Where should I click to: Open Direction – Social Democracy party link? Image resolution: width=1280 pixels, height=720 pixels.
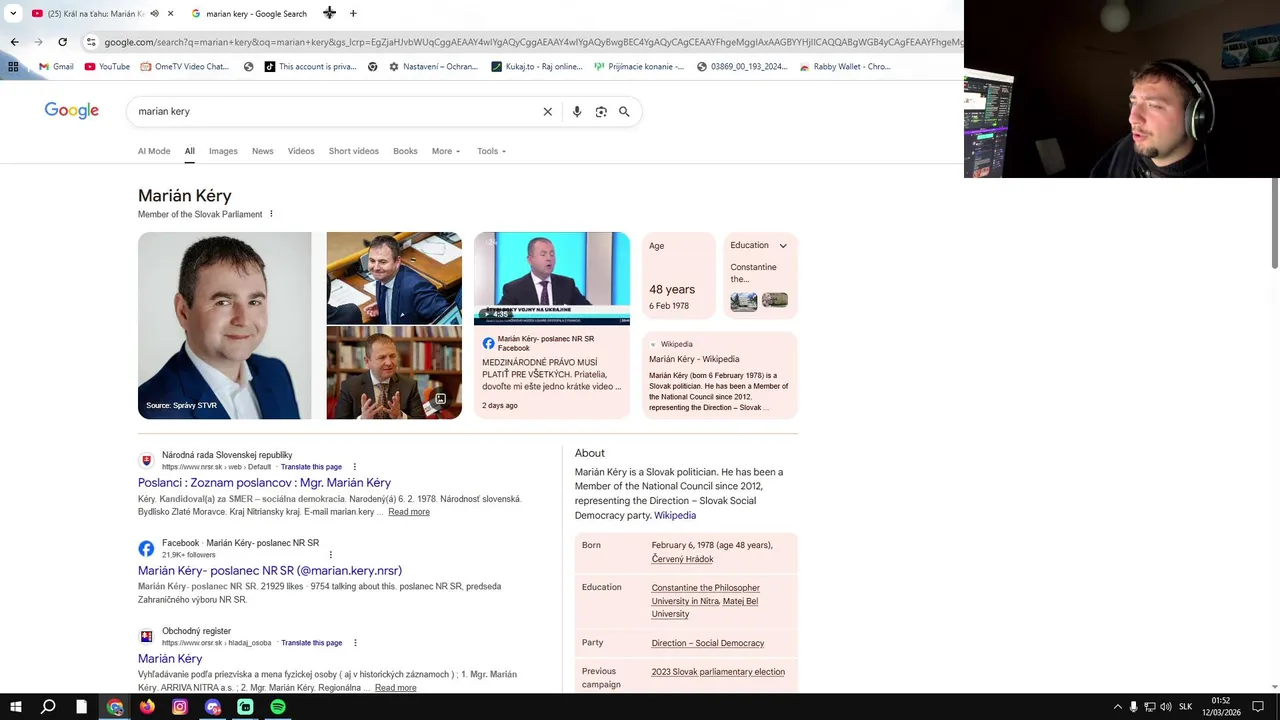click(708, 643)
